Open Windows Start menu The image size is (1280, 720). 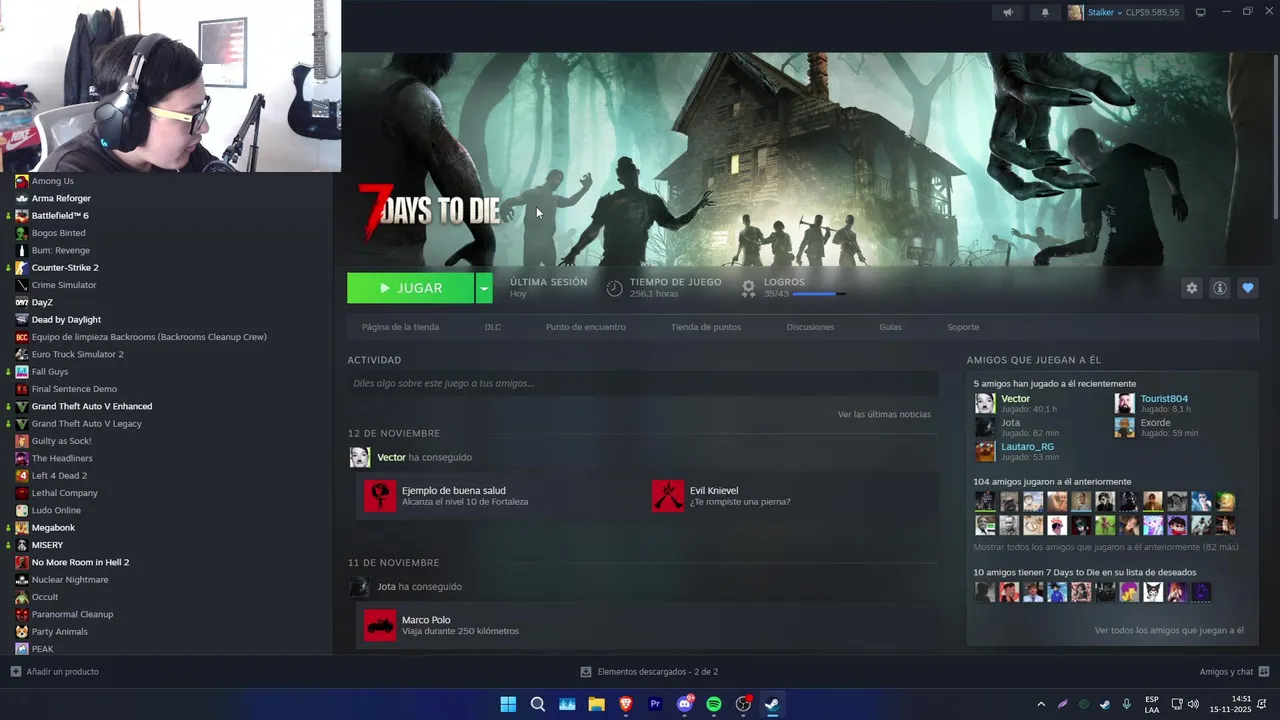tap(508, 704)
